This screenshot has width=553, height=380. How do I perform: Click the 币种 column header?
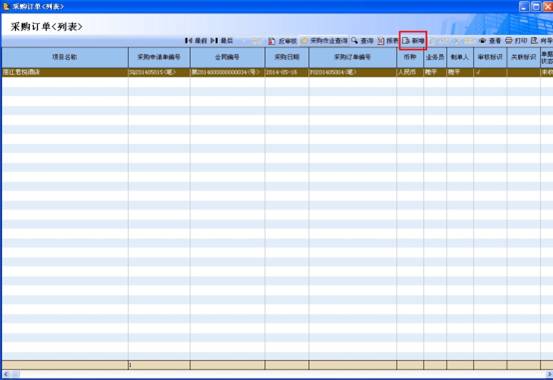410,57
